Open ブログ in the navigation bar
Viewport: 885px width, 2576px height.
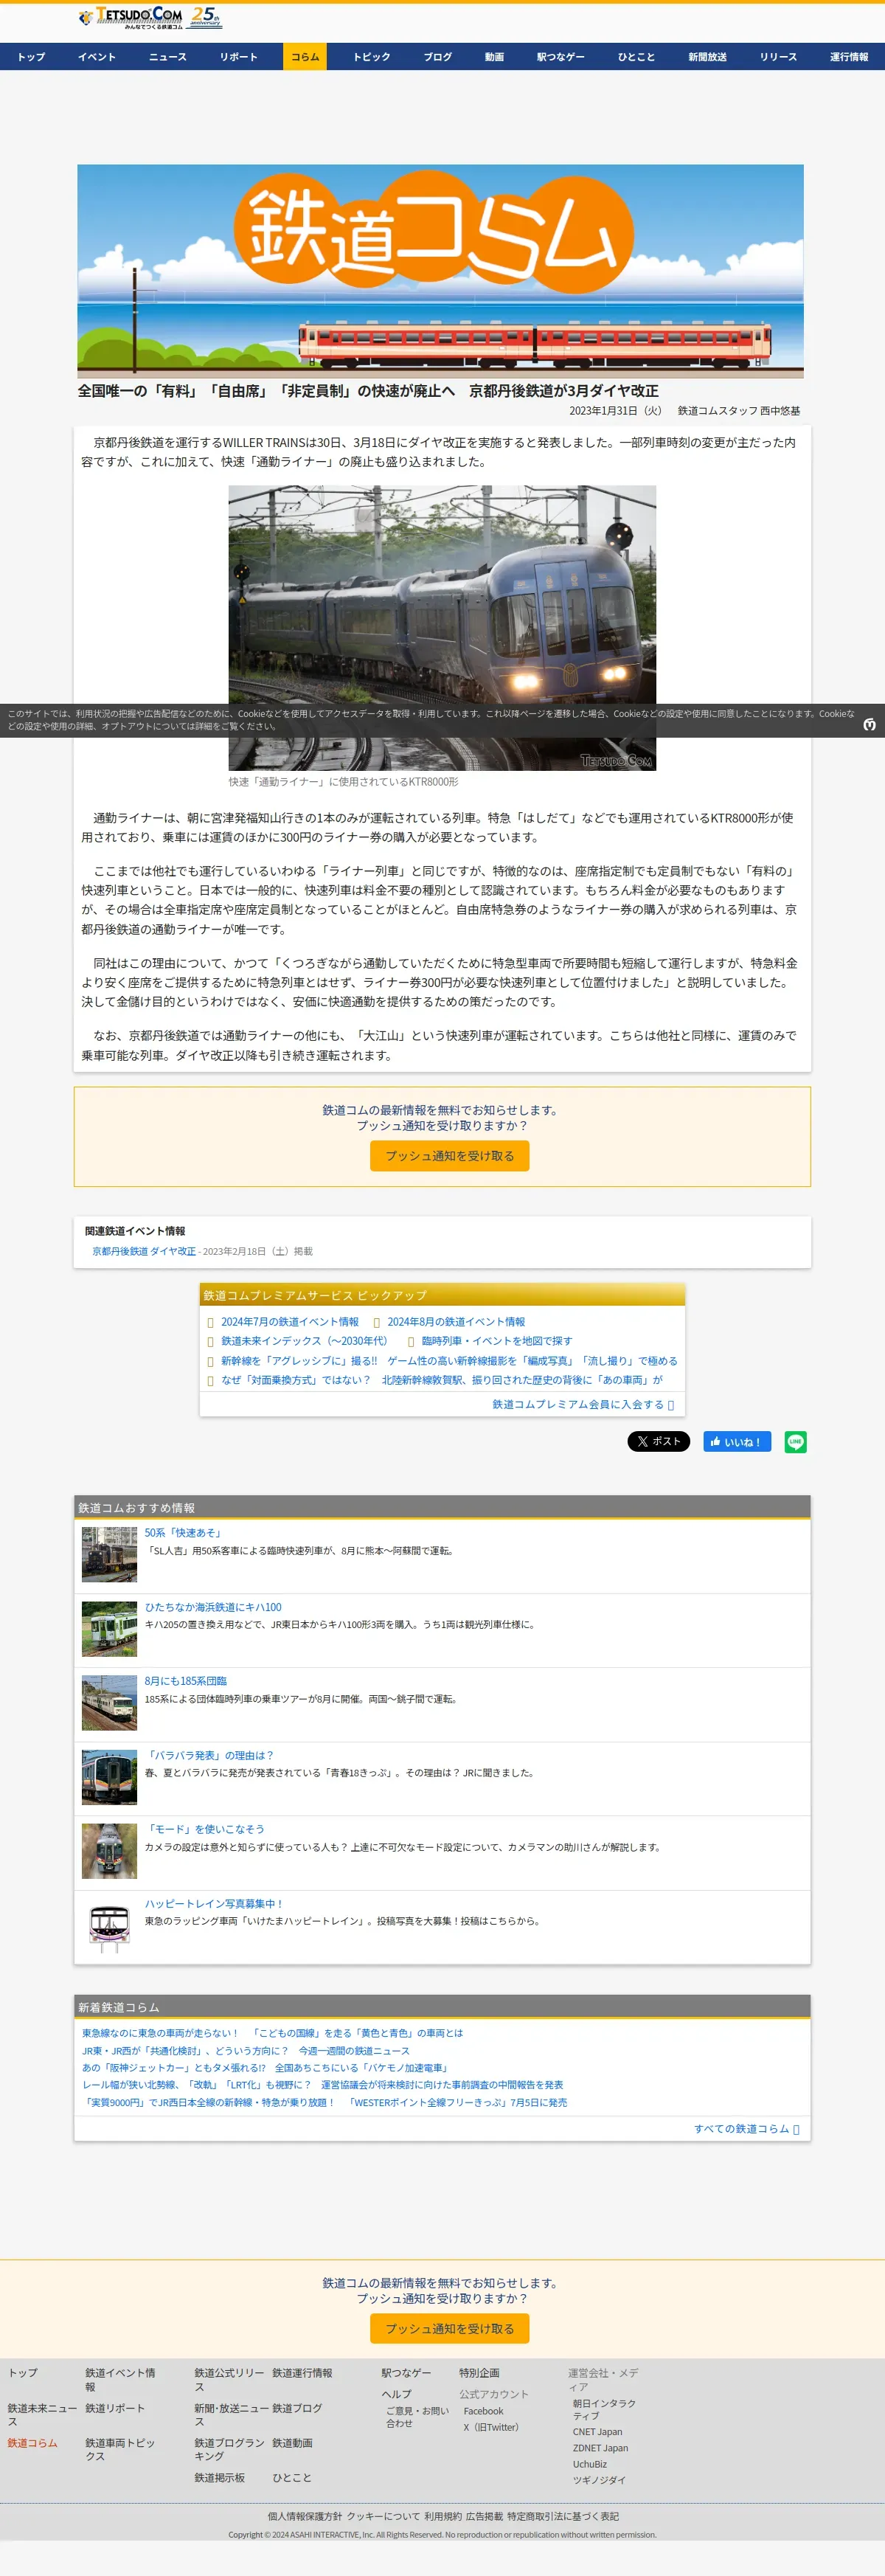point(437,57)
